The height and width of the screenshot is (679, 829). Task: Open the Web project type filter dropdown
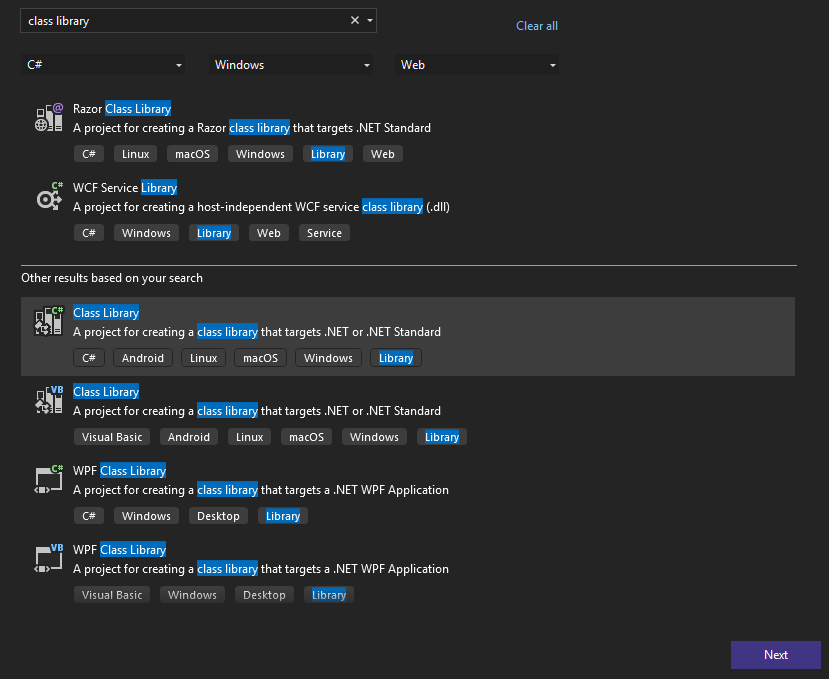[477, 65]
